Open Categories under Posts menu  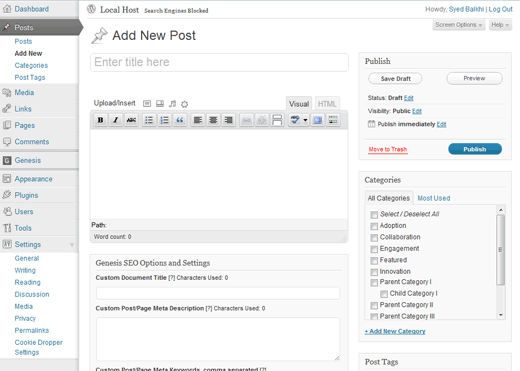click(x=31, y=65)
